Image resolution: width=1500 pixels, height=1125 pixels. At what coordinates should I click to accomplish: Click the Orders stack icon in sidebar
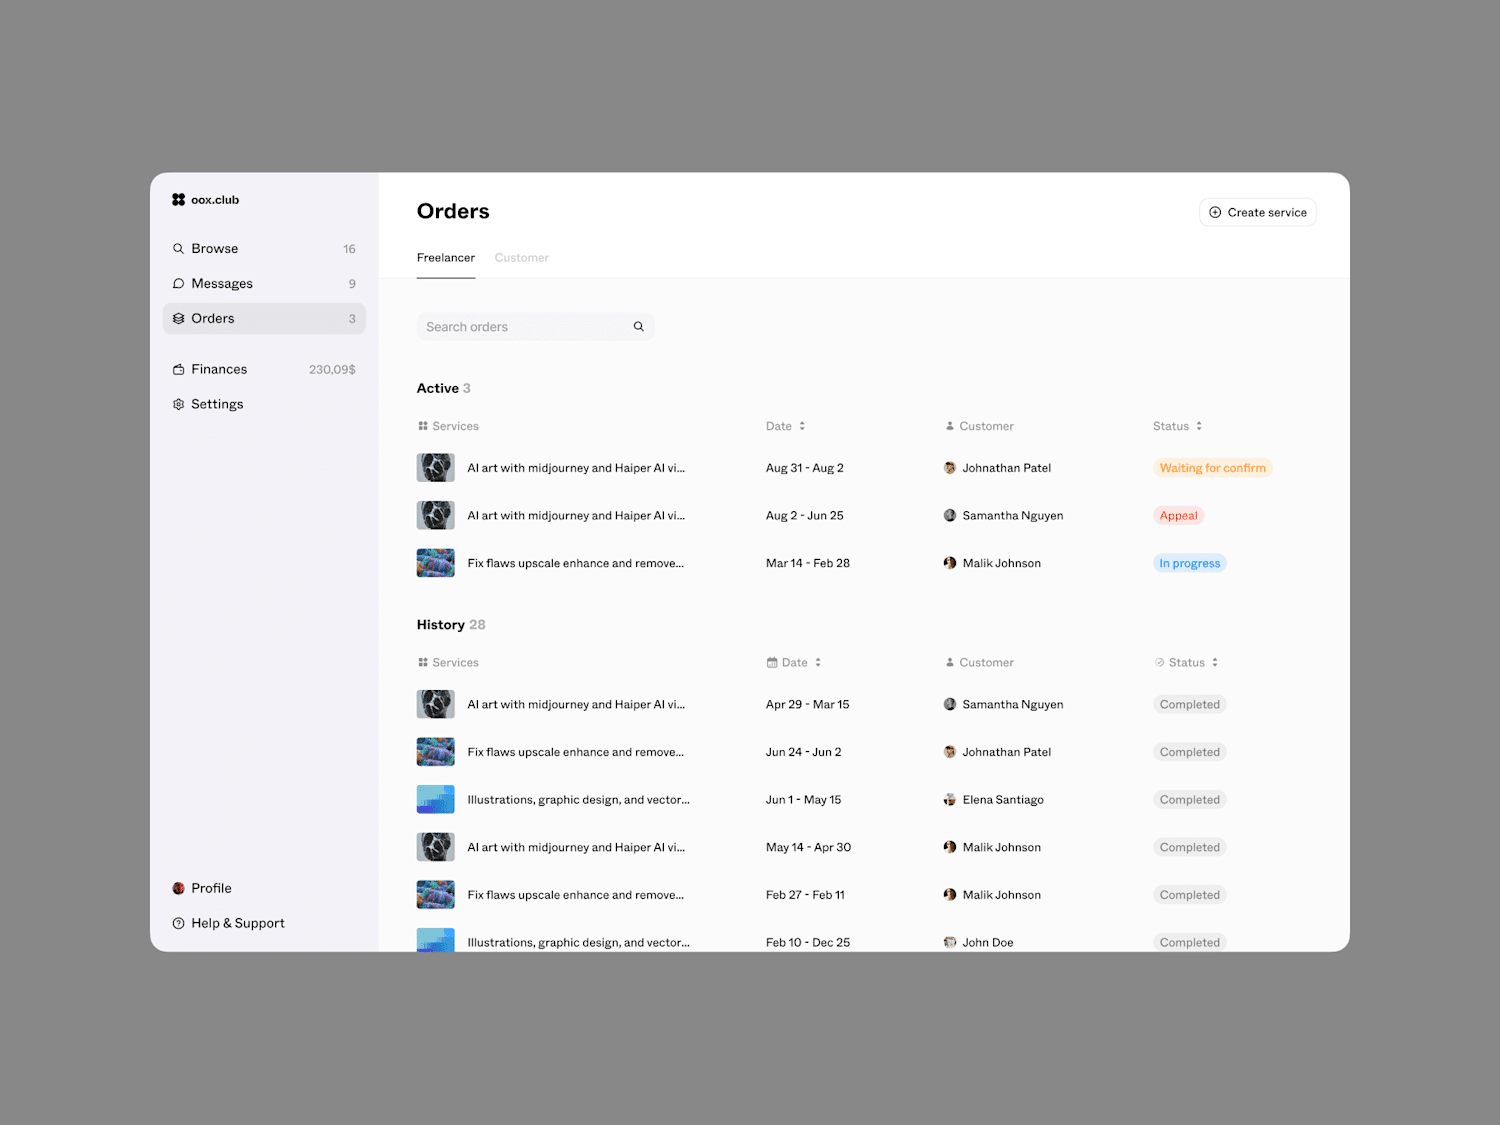pyautogui.click(x=178, y=319)
